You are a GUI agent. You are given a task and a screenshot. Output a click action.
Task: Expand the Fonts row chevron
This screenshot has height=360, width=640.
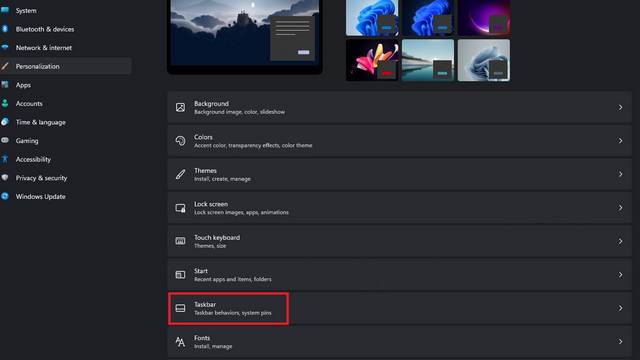pos(620,342)
